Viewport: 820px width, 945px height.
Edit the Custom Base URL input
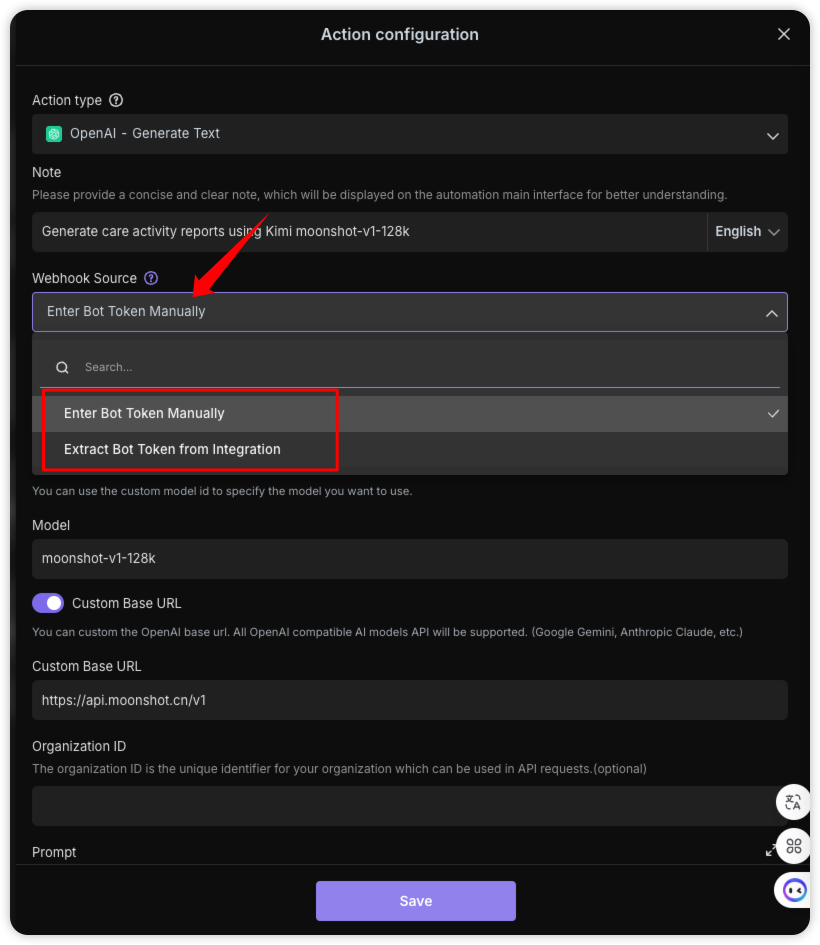tap(410, 700)
